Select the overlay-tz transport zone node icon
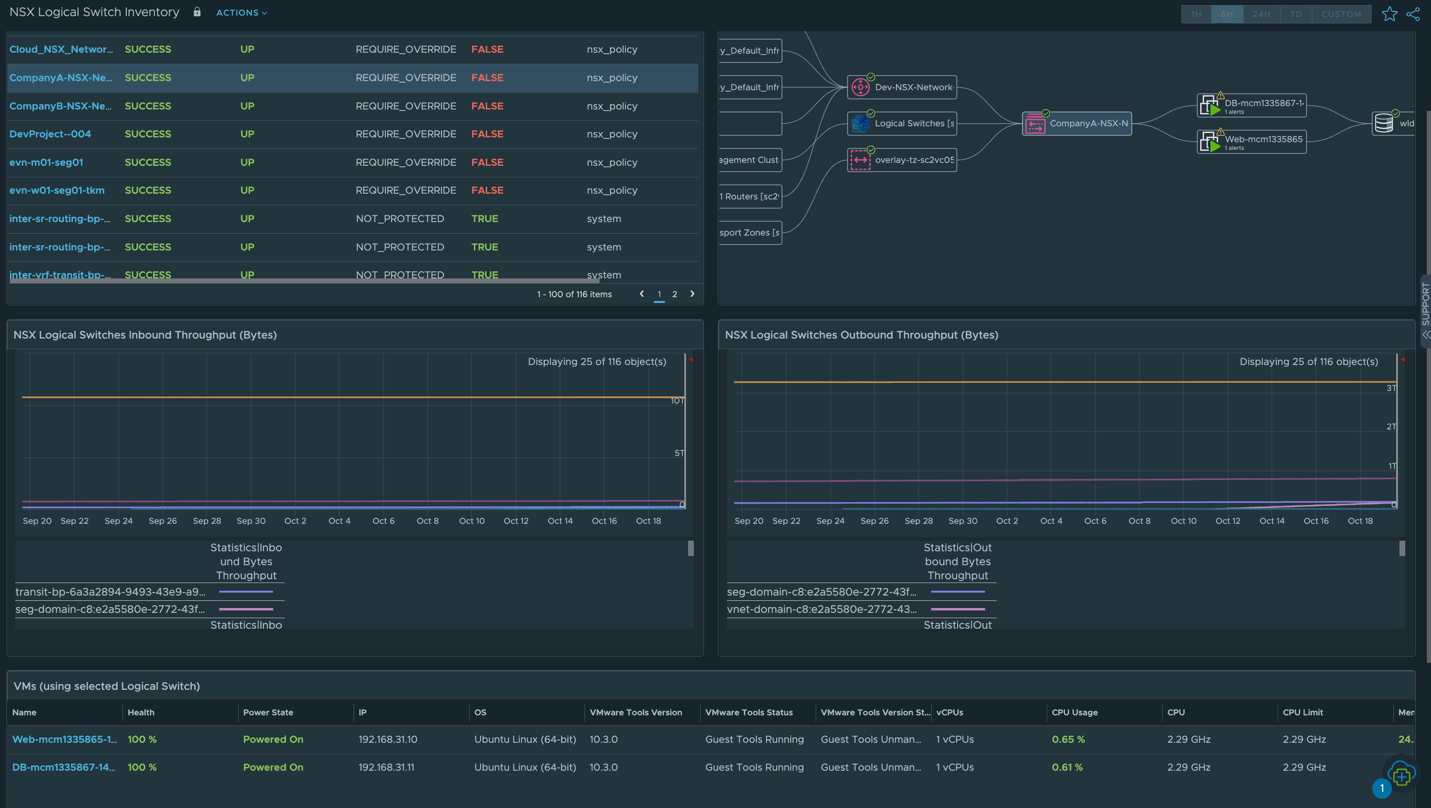Screen dimensions: 1431x808 tap(860, 160)
